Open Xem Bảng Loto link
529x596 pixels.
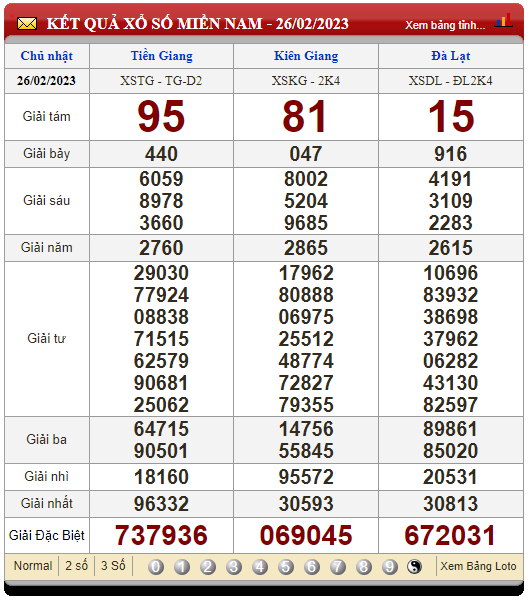click(x=478, y=566)
